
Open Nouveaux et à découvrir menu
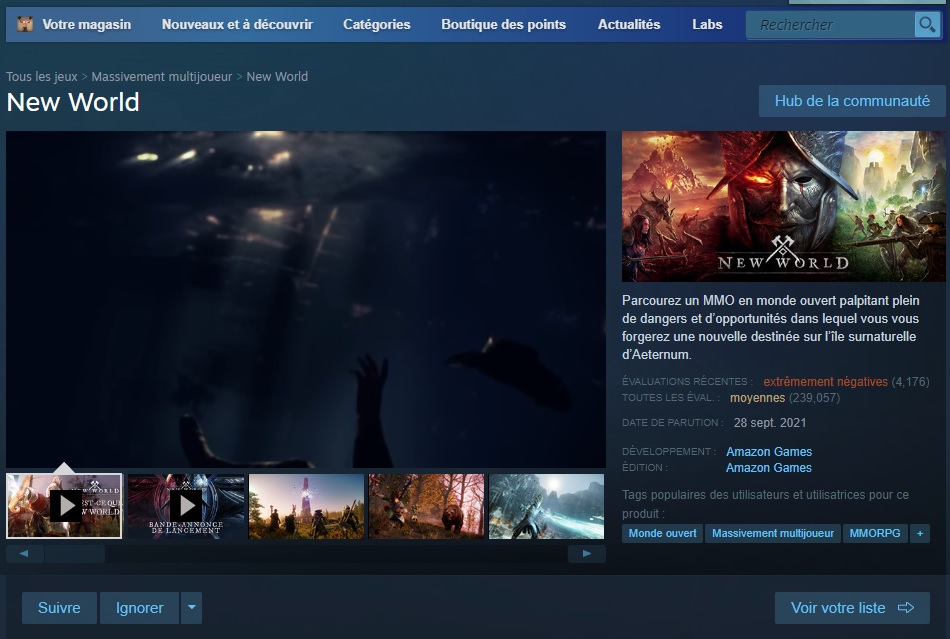click(x=237, y=24)
